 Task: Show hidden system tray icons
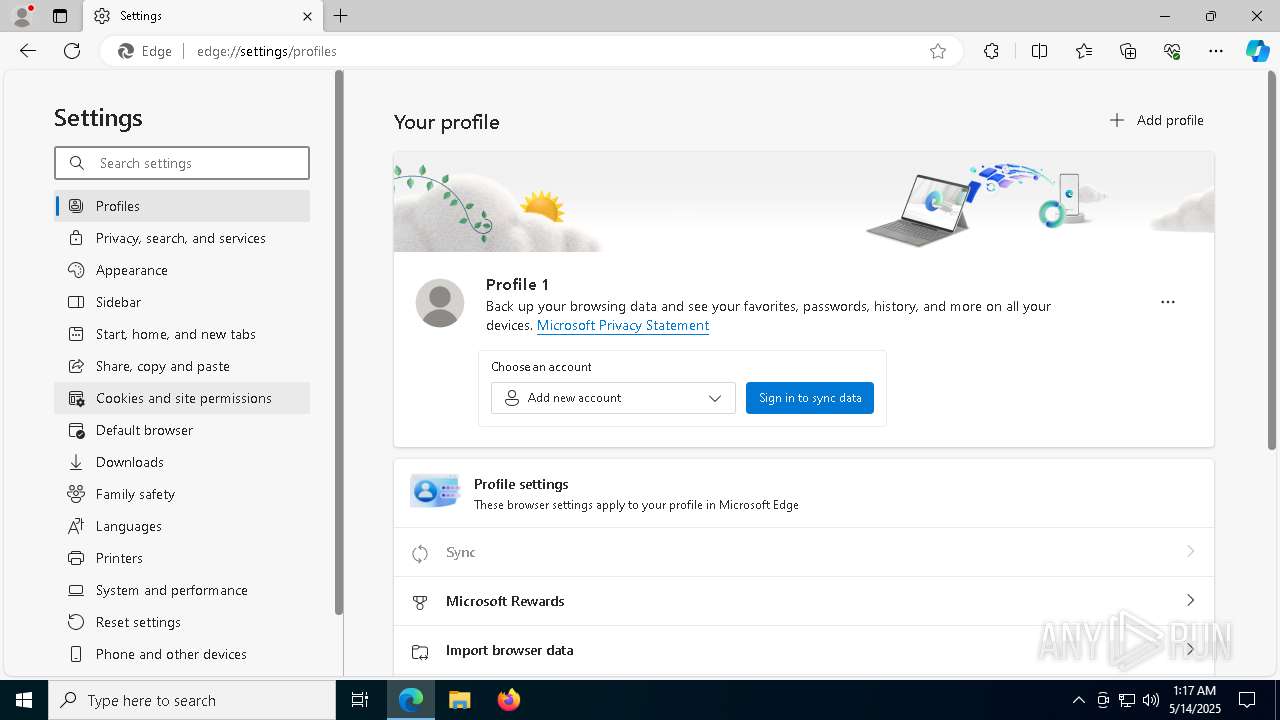pos(1078,700)
